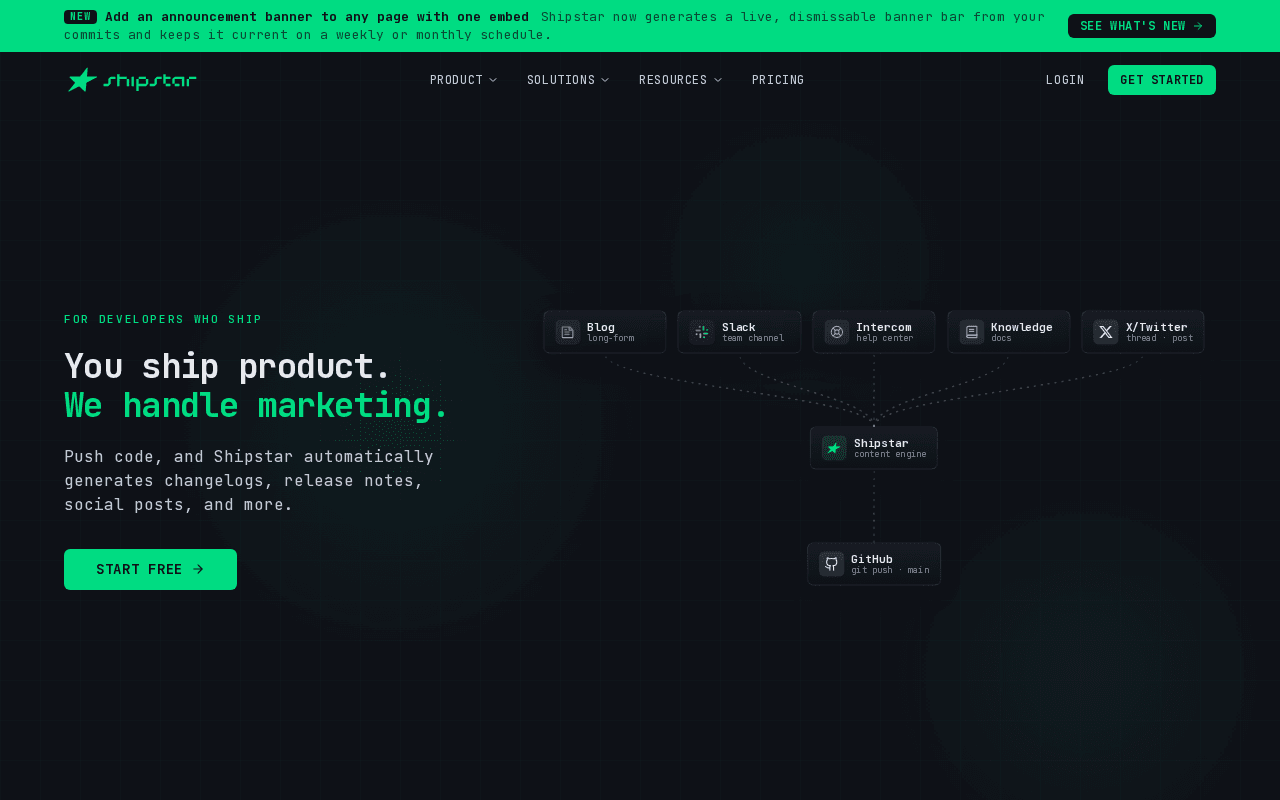Open the Resources nav menu
This screenshot has width=1280, height=800.
coord(680,80)
